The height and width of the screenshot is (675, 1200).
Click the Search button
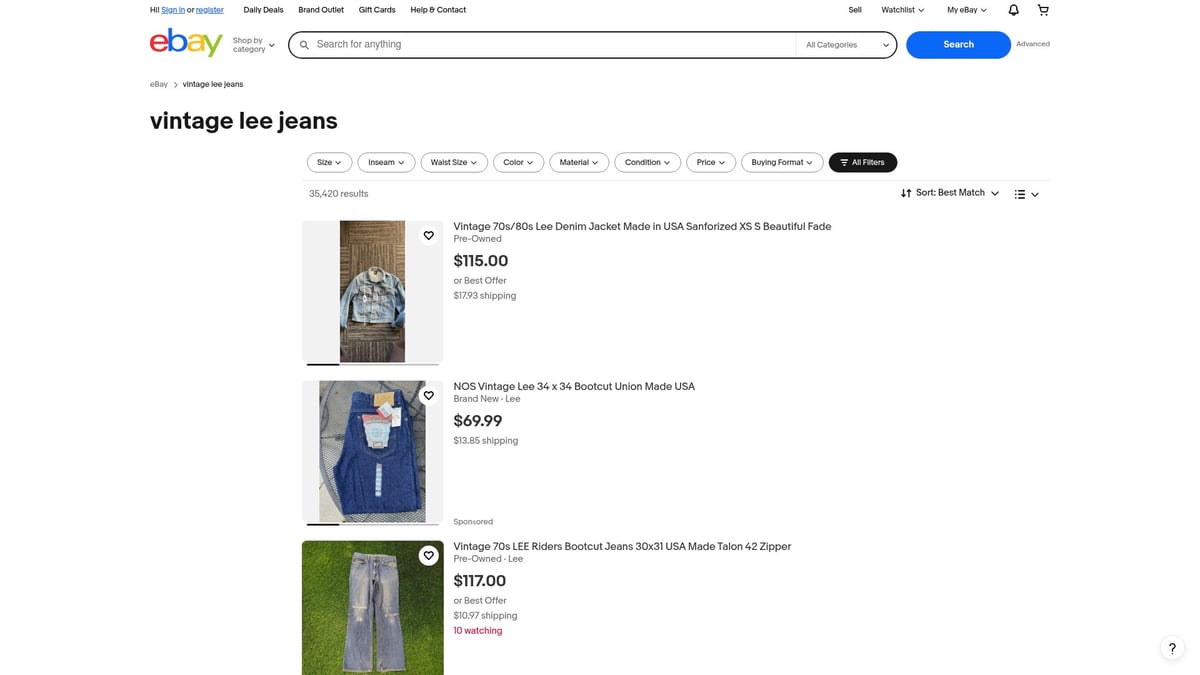click(957, 44)
